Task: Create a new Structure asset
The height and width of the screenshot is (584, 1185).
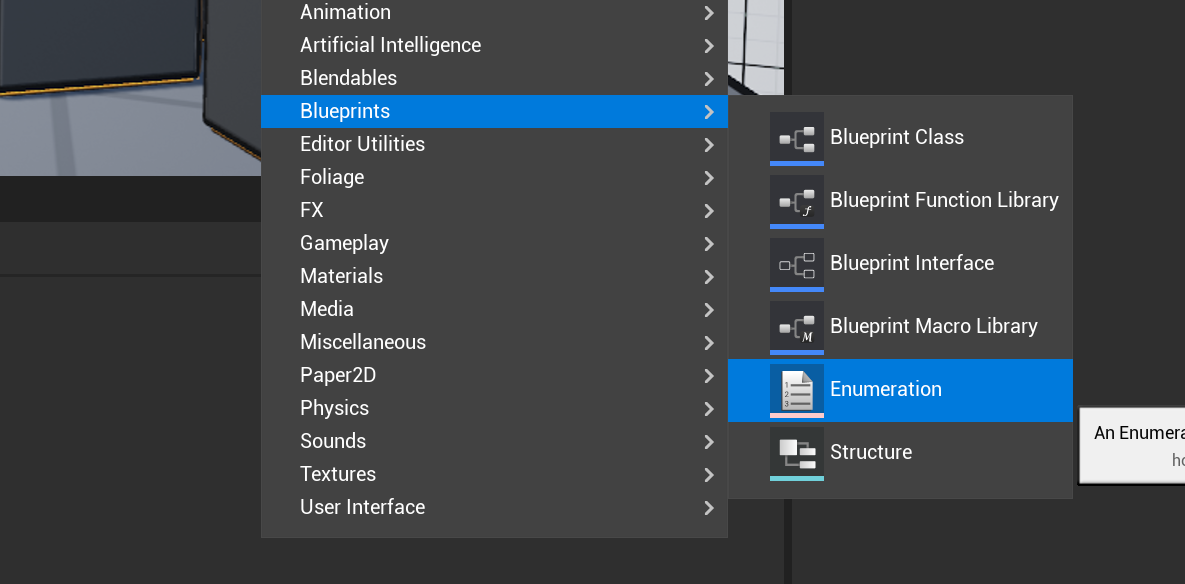Action: pos(870,452)
